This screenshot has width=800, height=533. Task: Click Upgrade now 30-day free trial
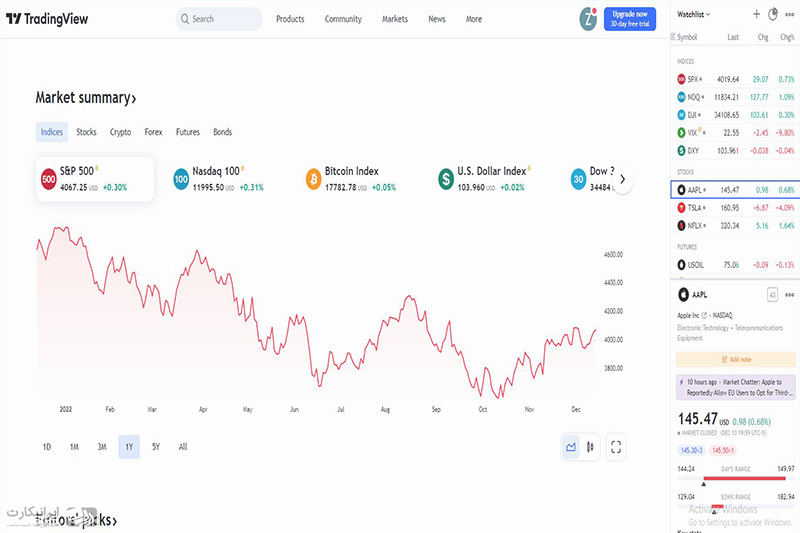click(630, 19)
